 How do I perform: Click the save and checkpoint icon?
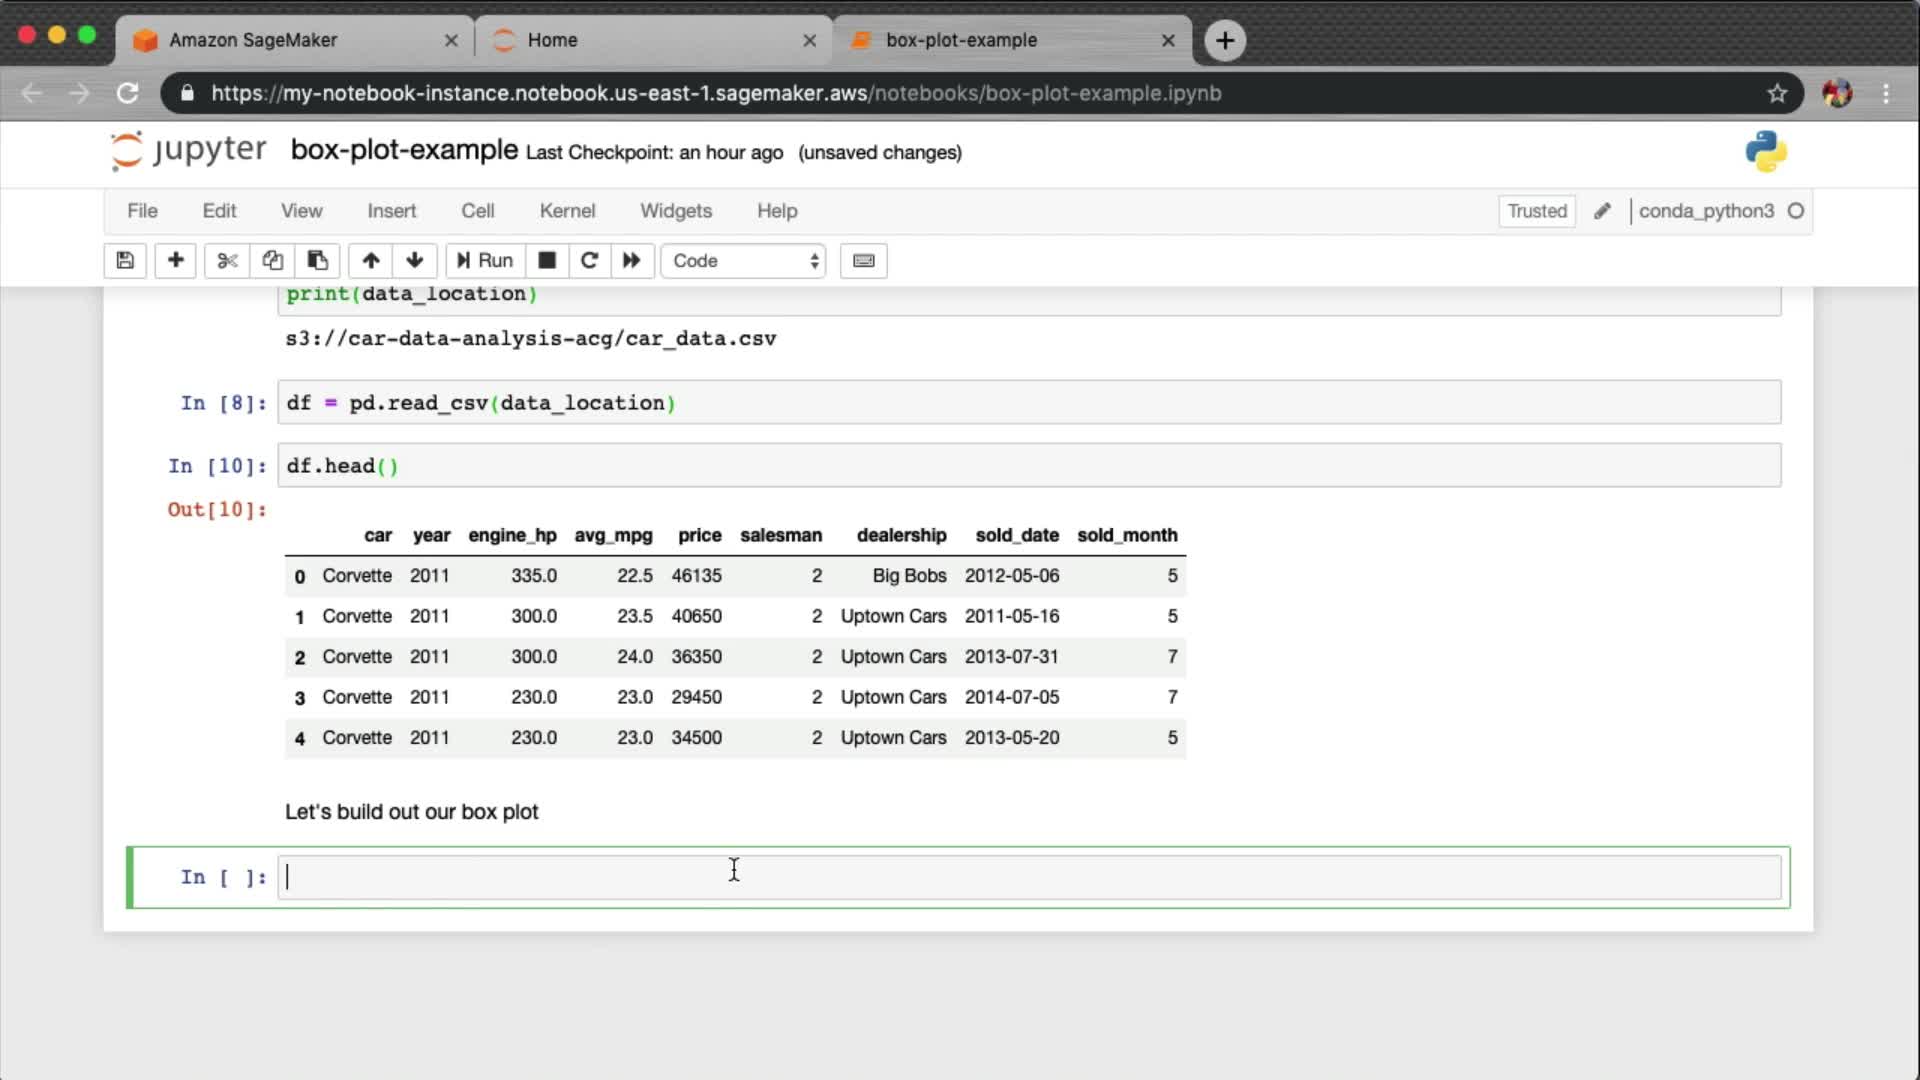click(x=125, y=261)
